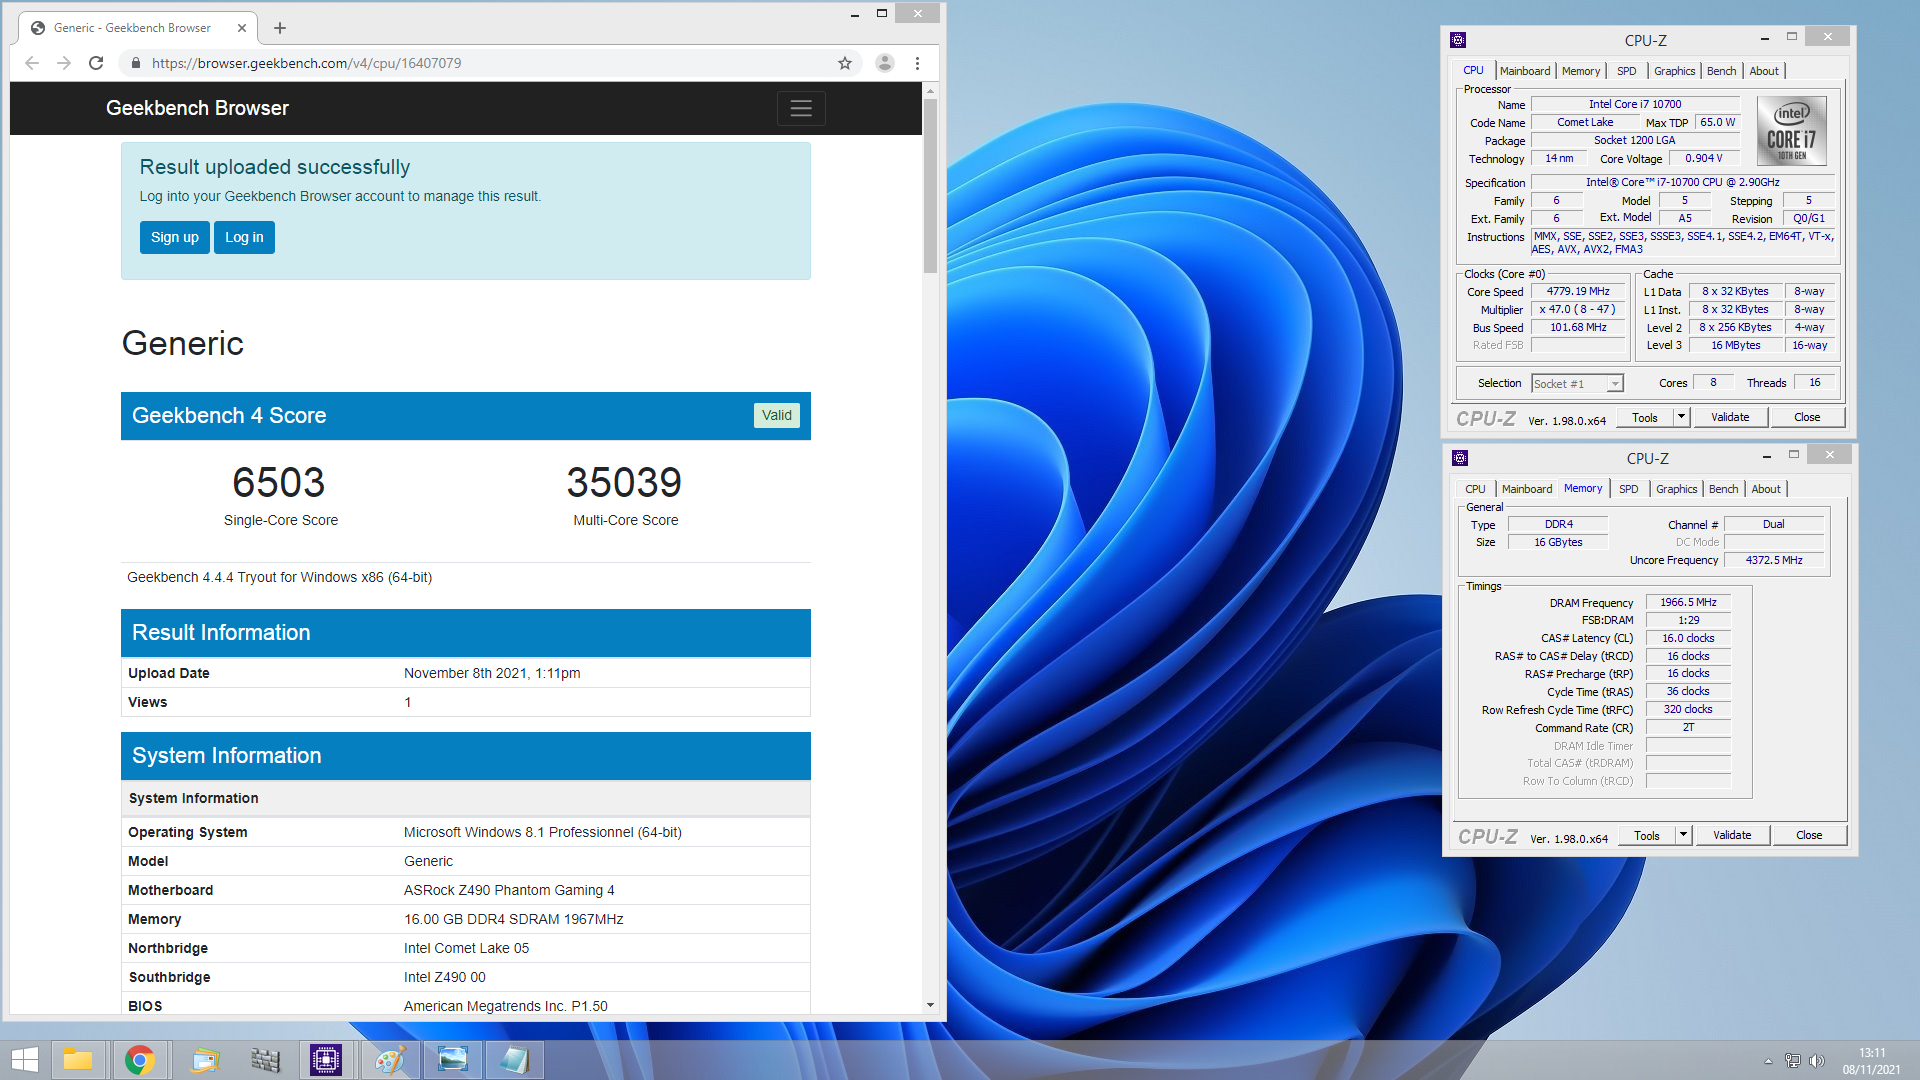Click the taskbar clock showing 13:11
The image size is (1920, 1080).
click(1872, 1053)
